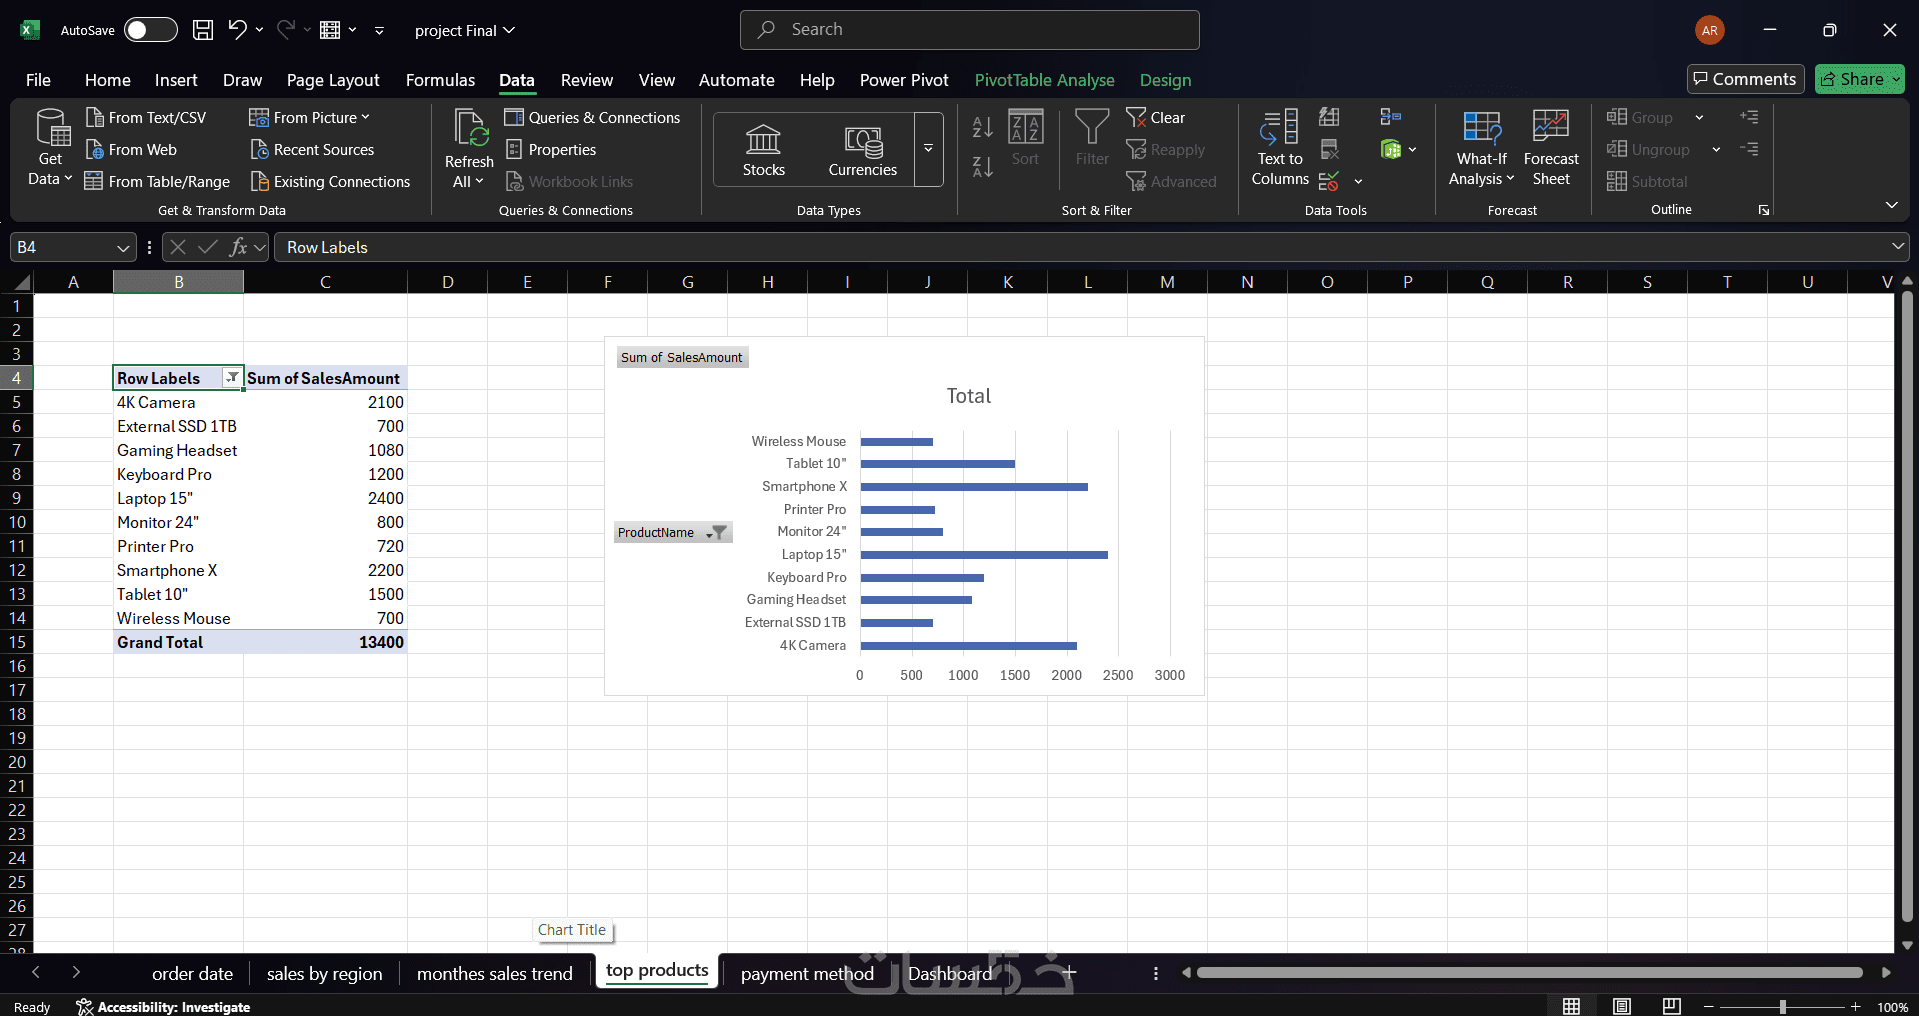Image resolution: width=1919 pixels, height=1016 pixels.
Task: Open project Final file name dropdown
Action: (x=465, y=30)
